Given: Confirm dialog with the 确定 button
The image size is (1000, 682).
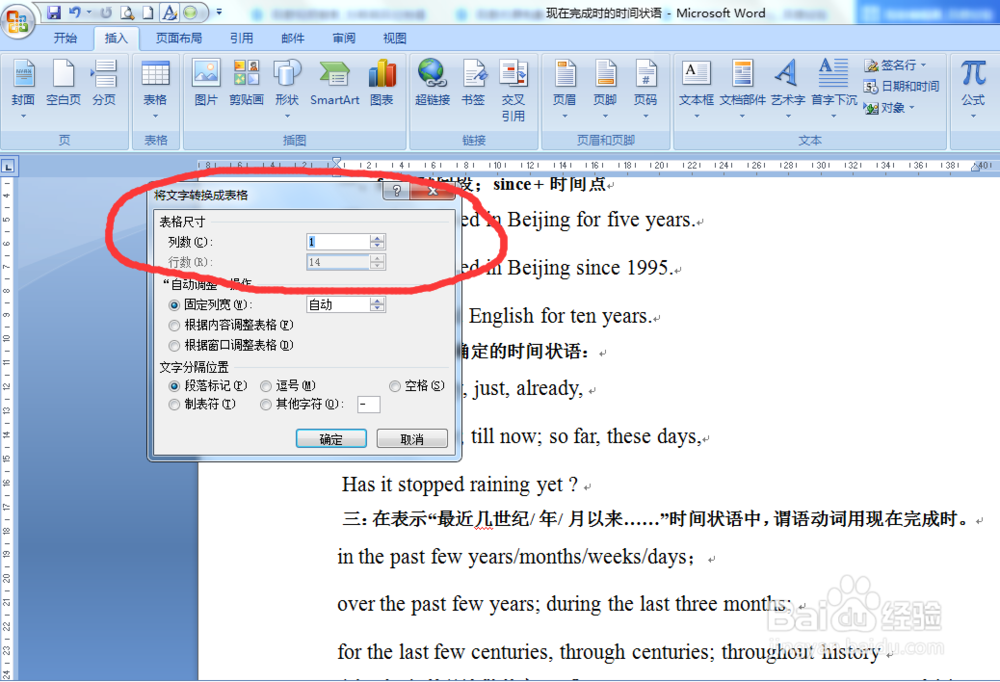Looking at the screenshot, I should pos(331,439).
